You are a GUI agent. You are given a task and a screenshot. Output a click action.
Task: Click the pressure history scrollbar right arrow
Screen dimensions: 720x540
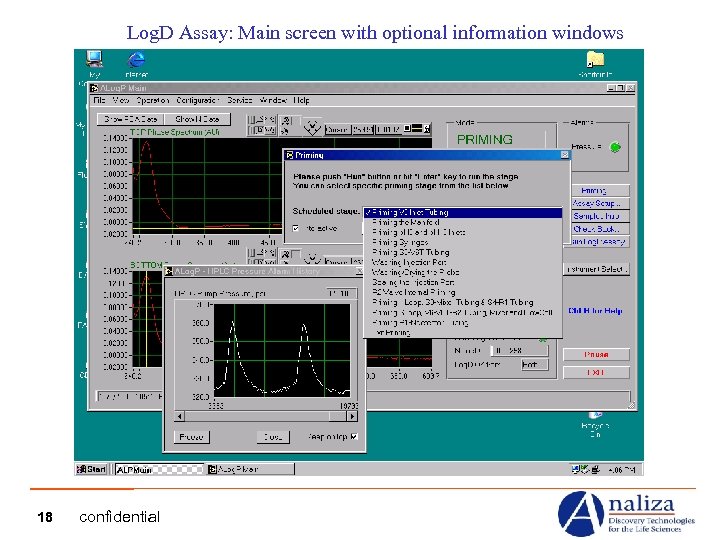(352, 416)
